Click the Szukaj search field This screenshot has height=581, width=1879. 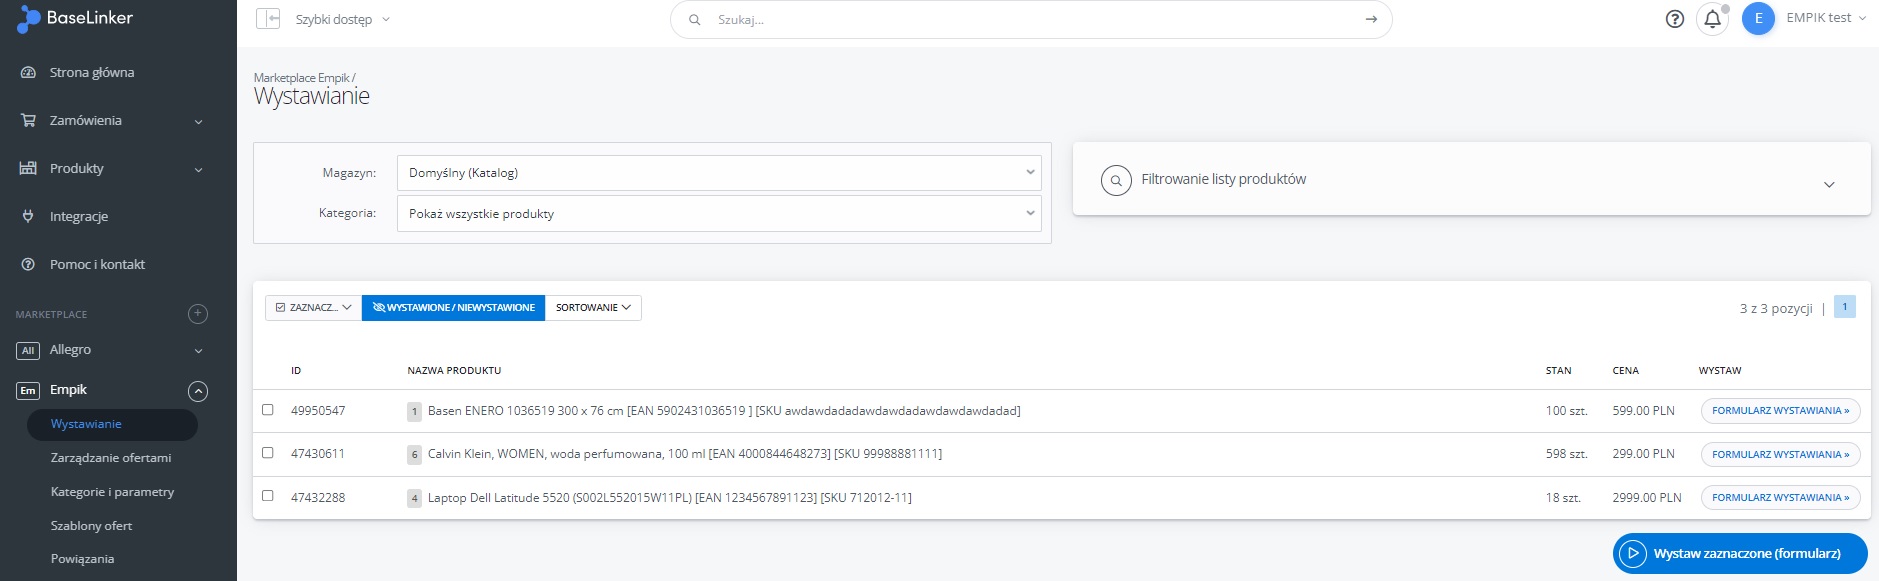[x=1030, y=20]
